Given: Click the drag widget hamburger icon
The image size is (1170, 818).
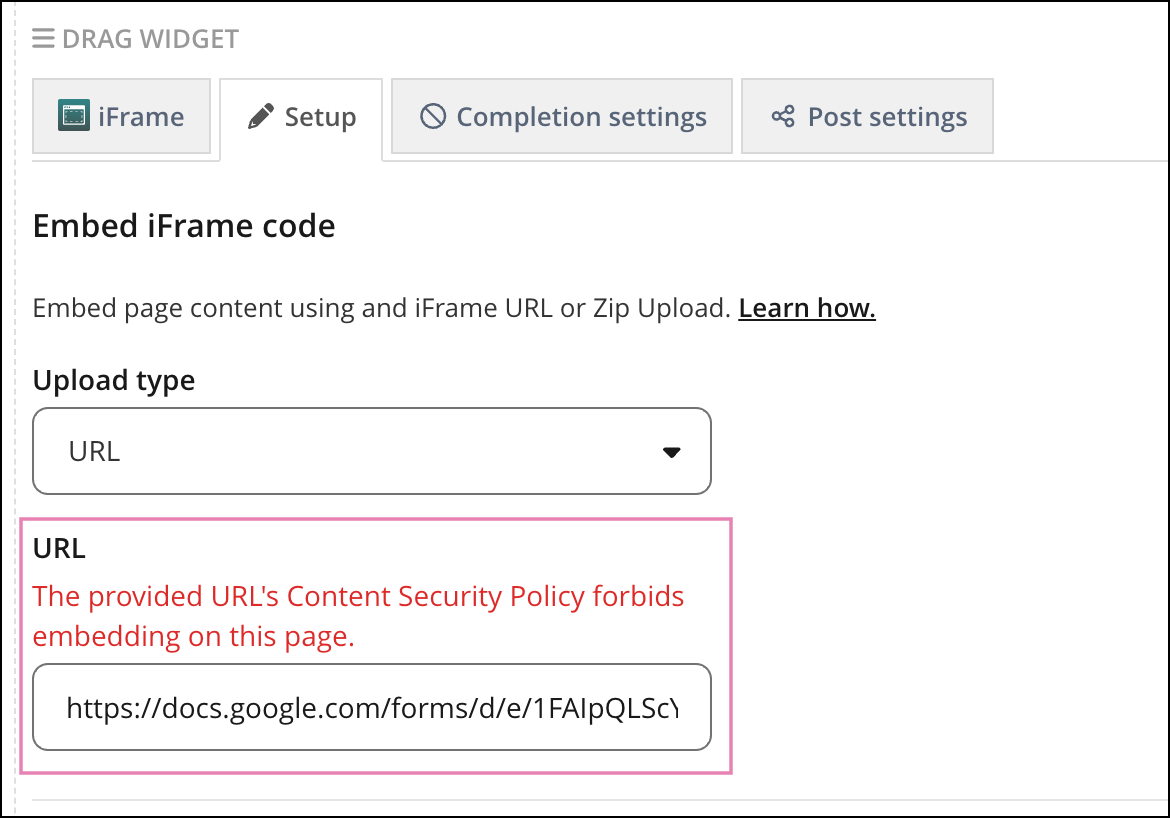Looking at the screenshot, I should click(43, 39).
